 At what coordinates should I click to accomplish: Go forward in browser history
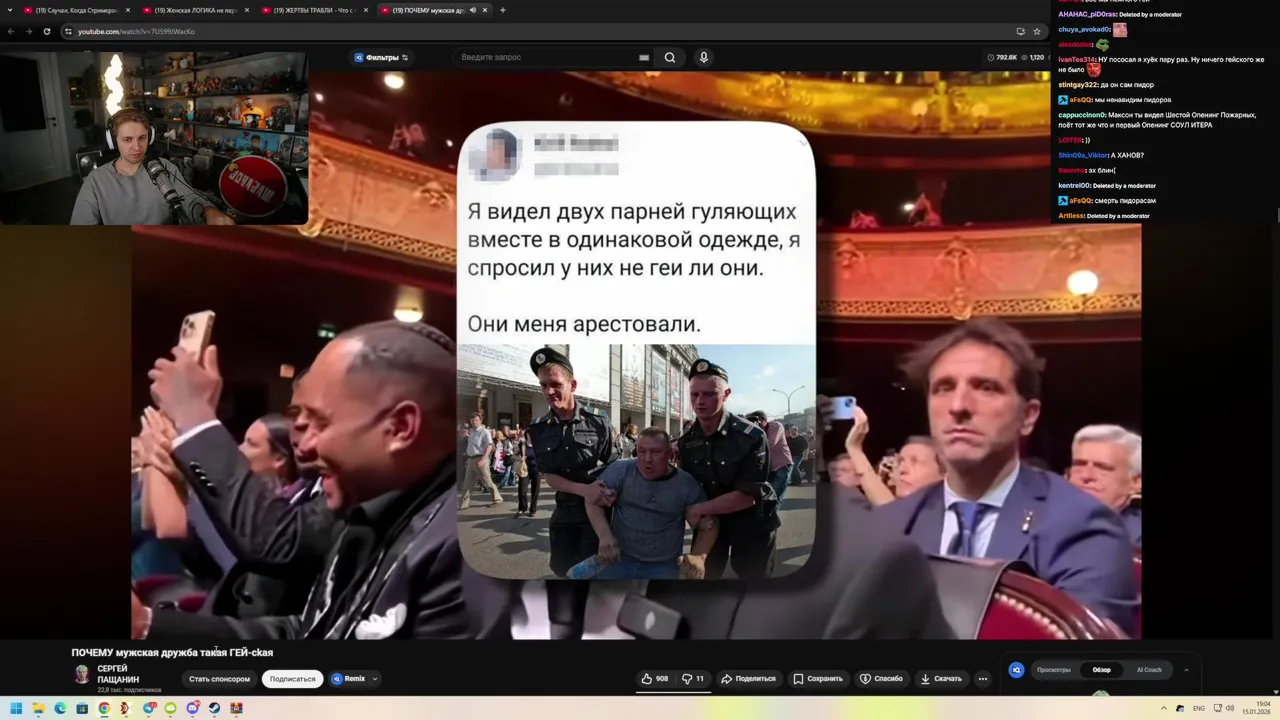coord(28,31)
